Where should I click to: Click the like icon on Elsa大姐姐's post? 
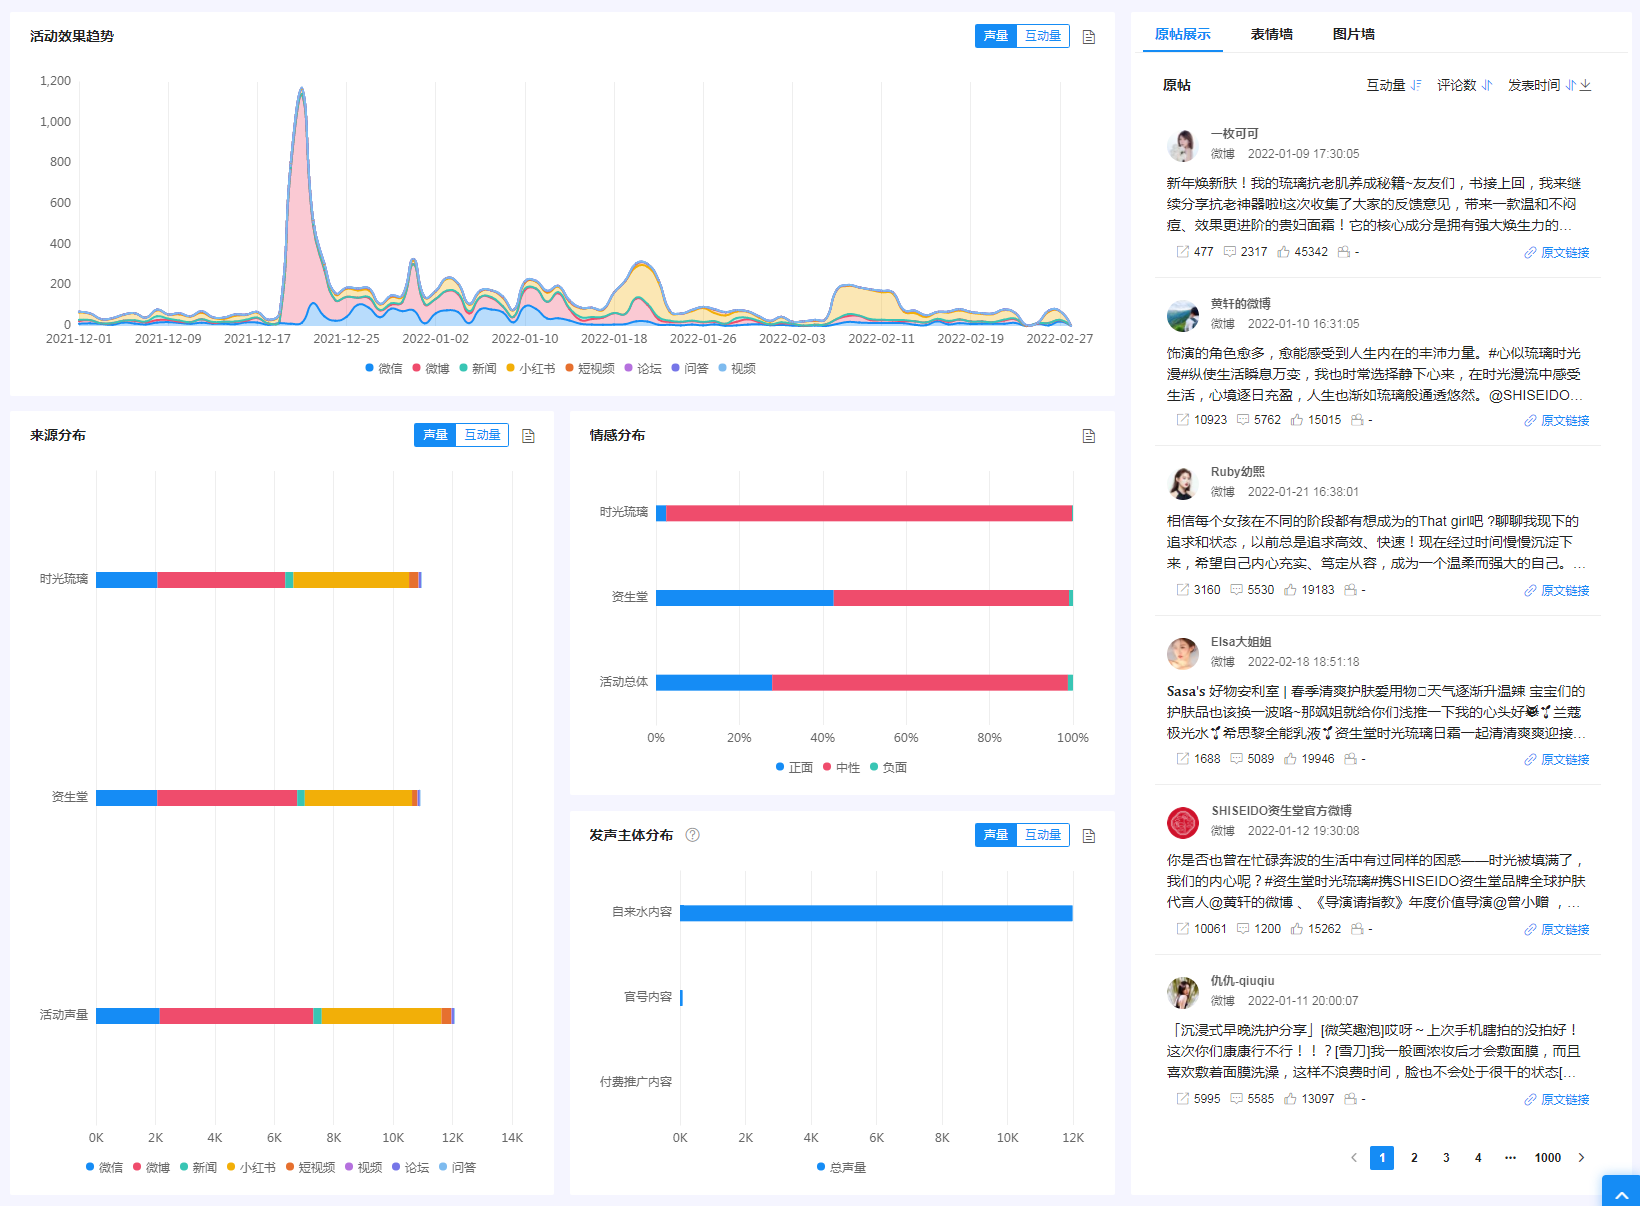1290,759
